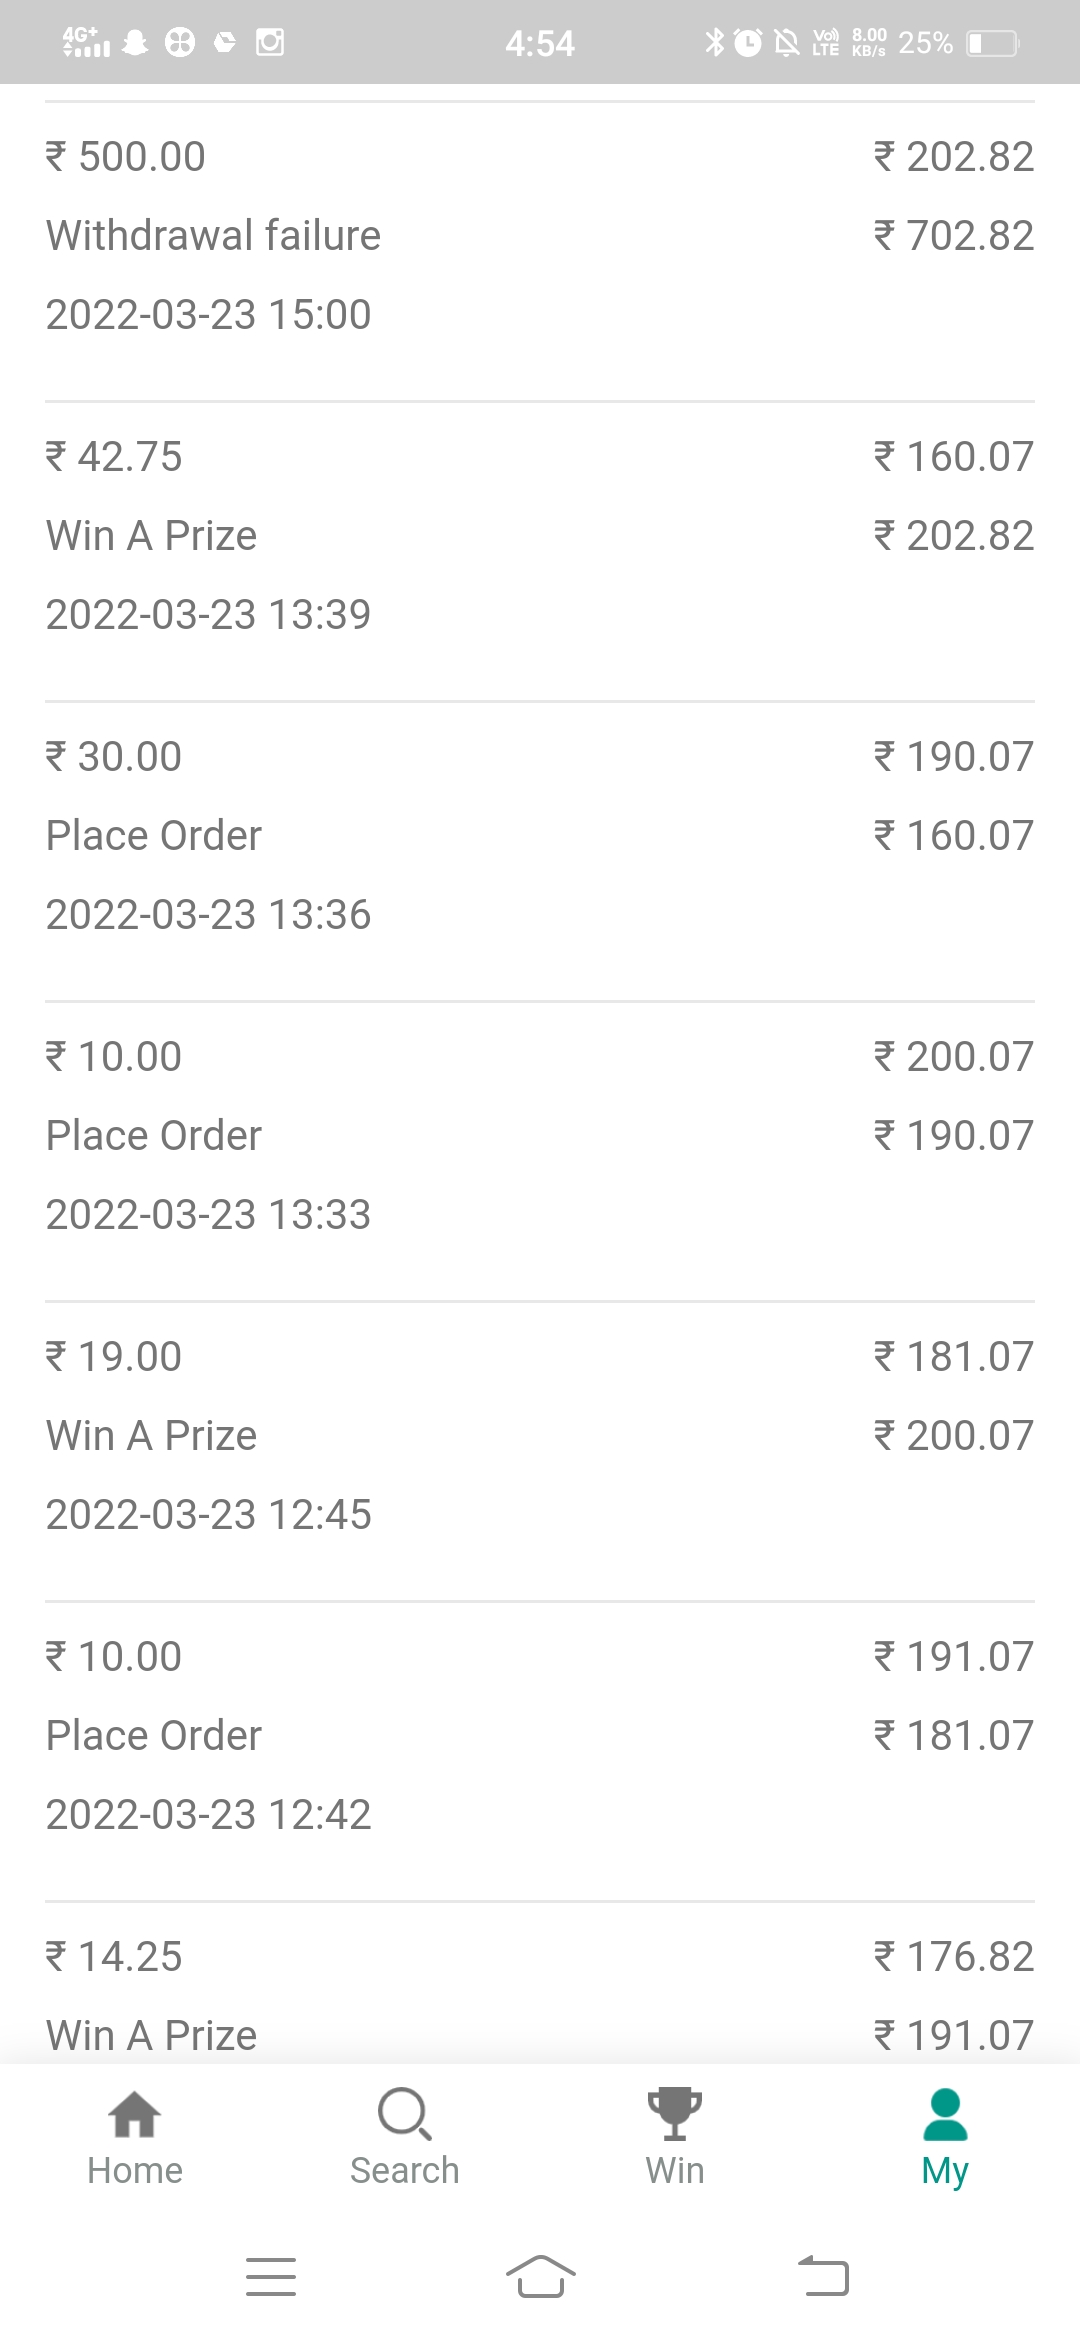This screenshot has width=1080, height=2340.
Task: Tap the Instagram notification icon in status bar
Action: 270,42
